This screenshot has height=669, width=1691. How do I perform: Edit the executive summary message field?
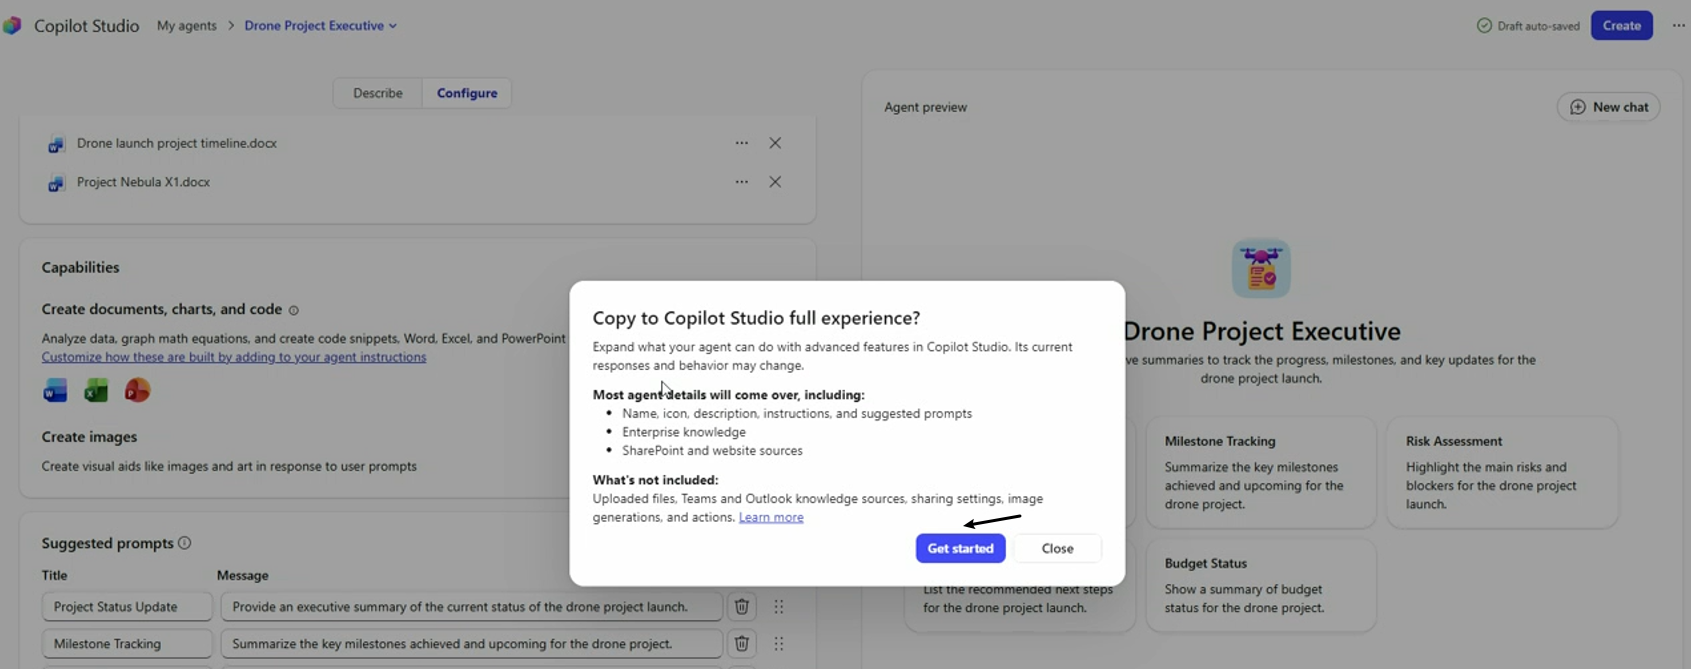(471, 606)
